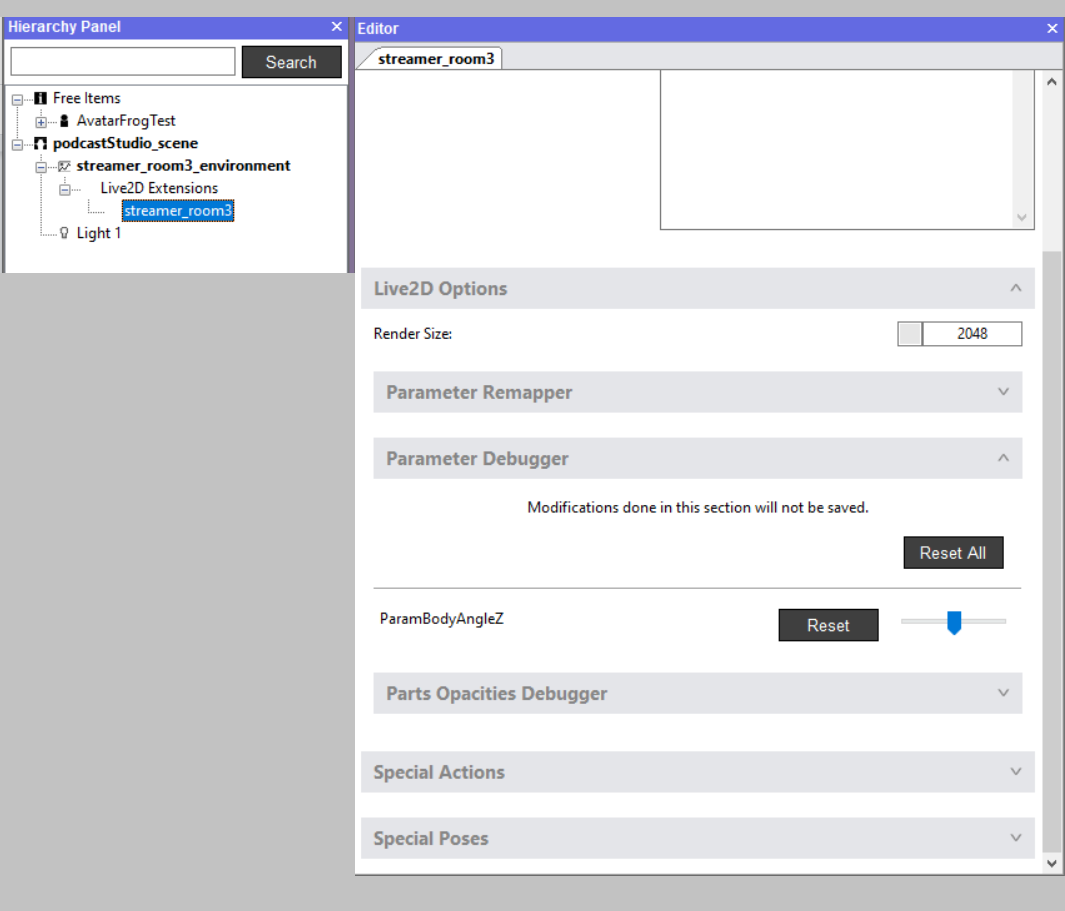The height and width of the screenshot is (911, 1065).
Task: Switch to the streamer_room3 editor tab
Action: click(x=435, y=58)
